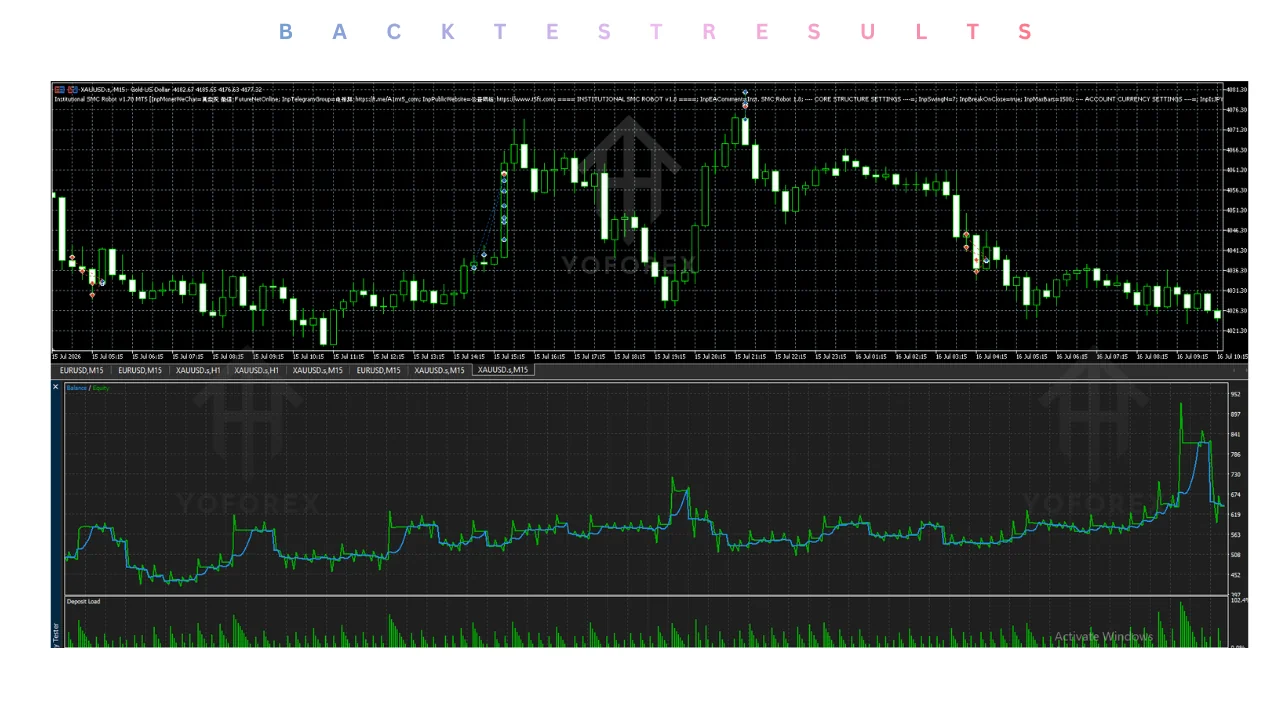The width and height of the screenshot is (1280, 720).
Task: Click the 4071.30 price scale label
Action: point(1236,130)
